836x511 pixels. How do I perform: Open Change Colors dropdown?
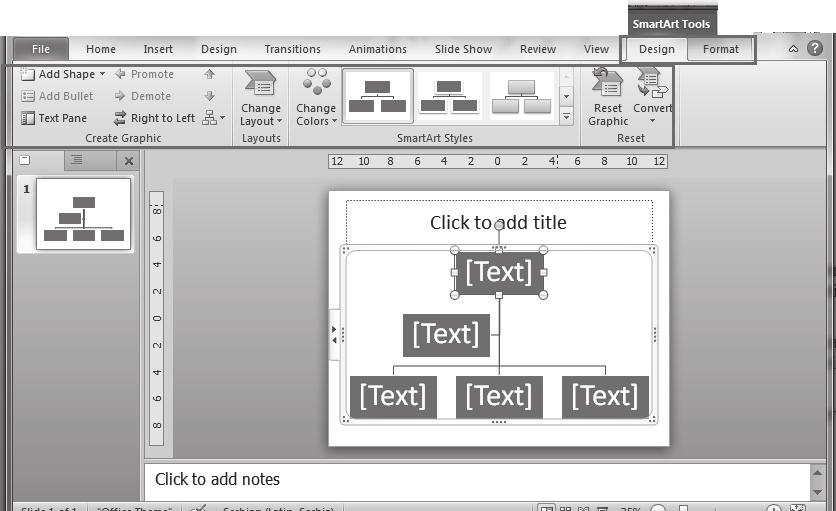pyautogui.click(x=316, y=98)
